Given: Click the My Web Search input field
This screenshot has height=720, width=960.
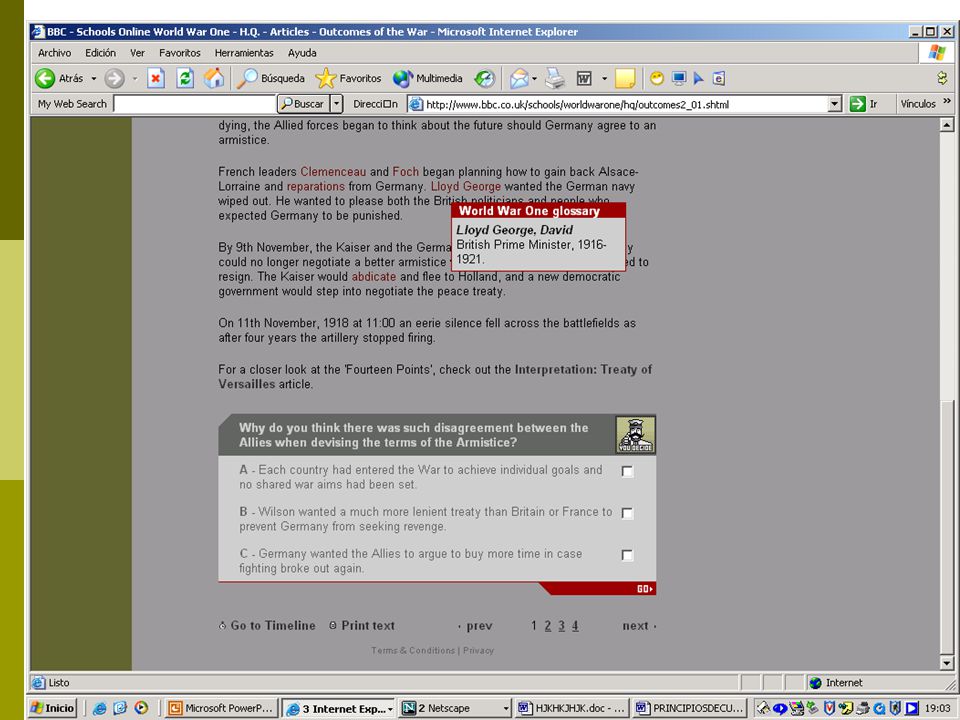Looking at the screenshot, I should click(195, 104).
